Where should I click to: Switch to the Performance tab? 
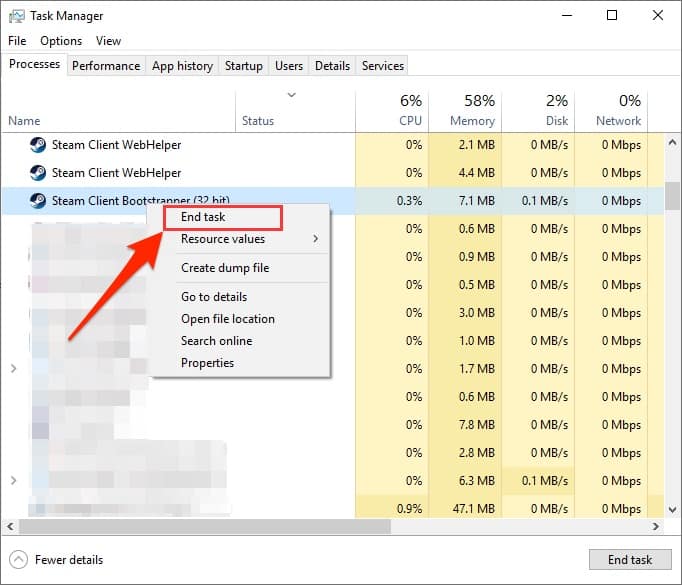(x=106, y=66)
